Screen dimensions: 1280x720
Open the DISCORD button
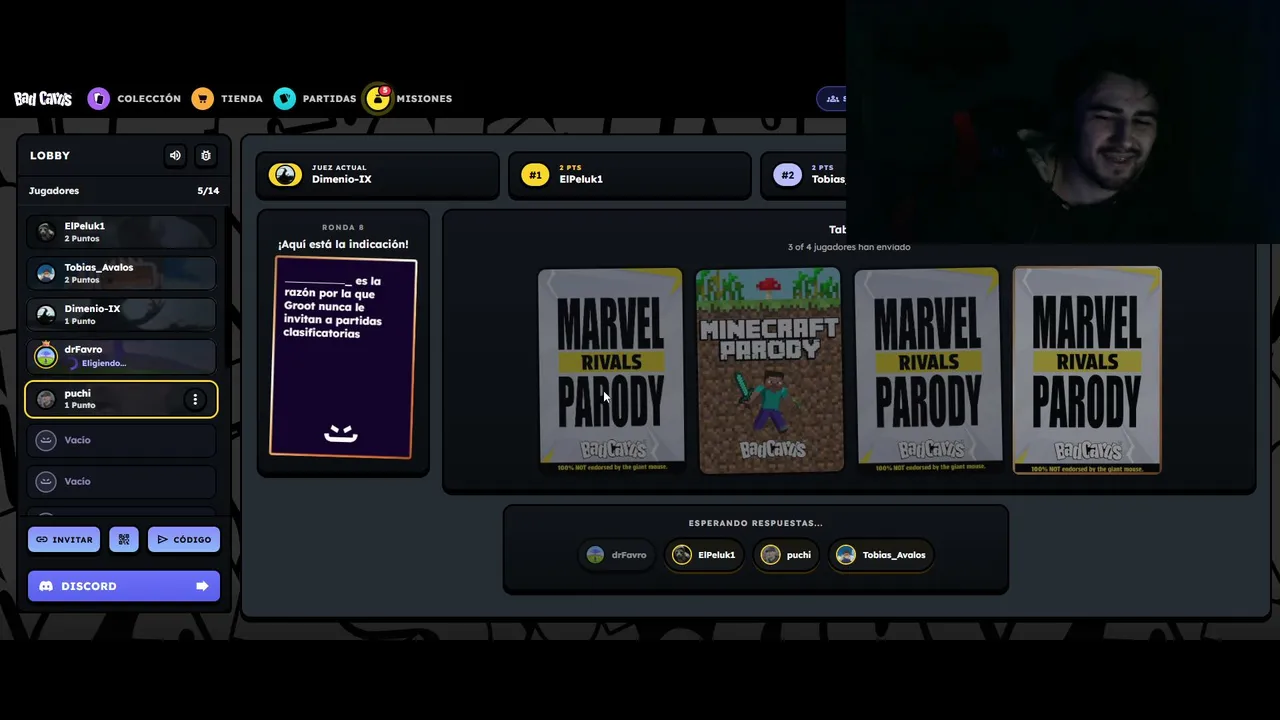tap(124, 586)
